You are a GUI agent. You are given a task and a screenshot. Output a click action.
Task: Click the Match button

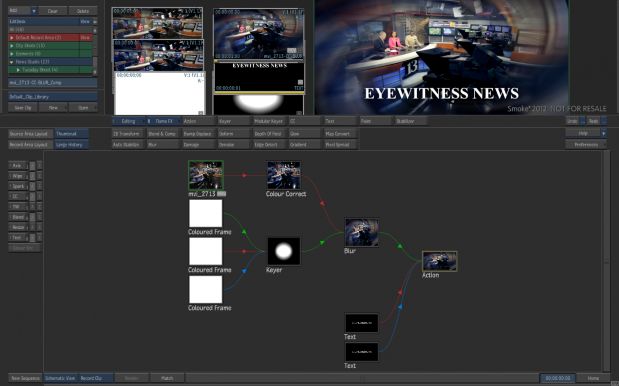167,378
